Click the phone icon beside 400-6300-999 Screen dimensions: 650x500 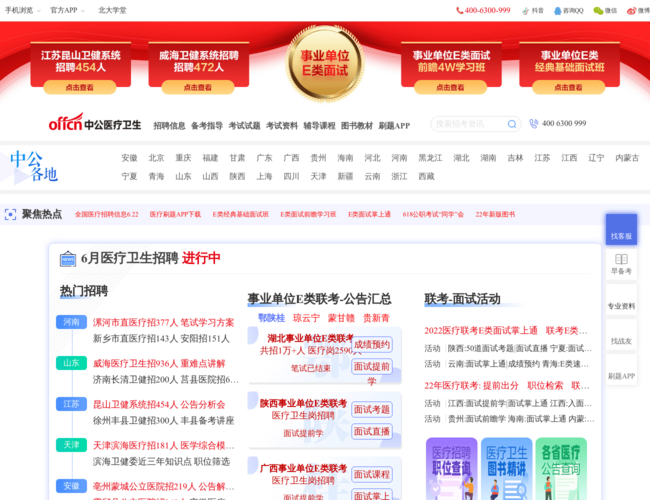tap(459, 10)
